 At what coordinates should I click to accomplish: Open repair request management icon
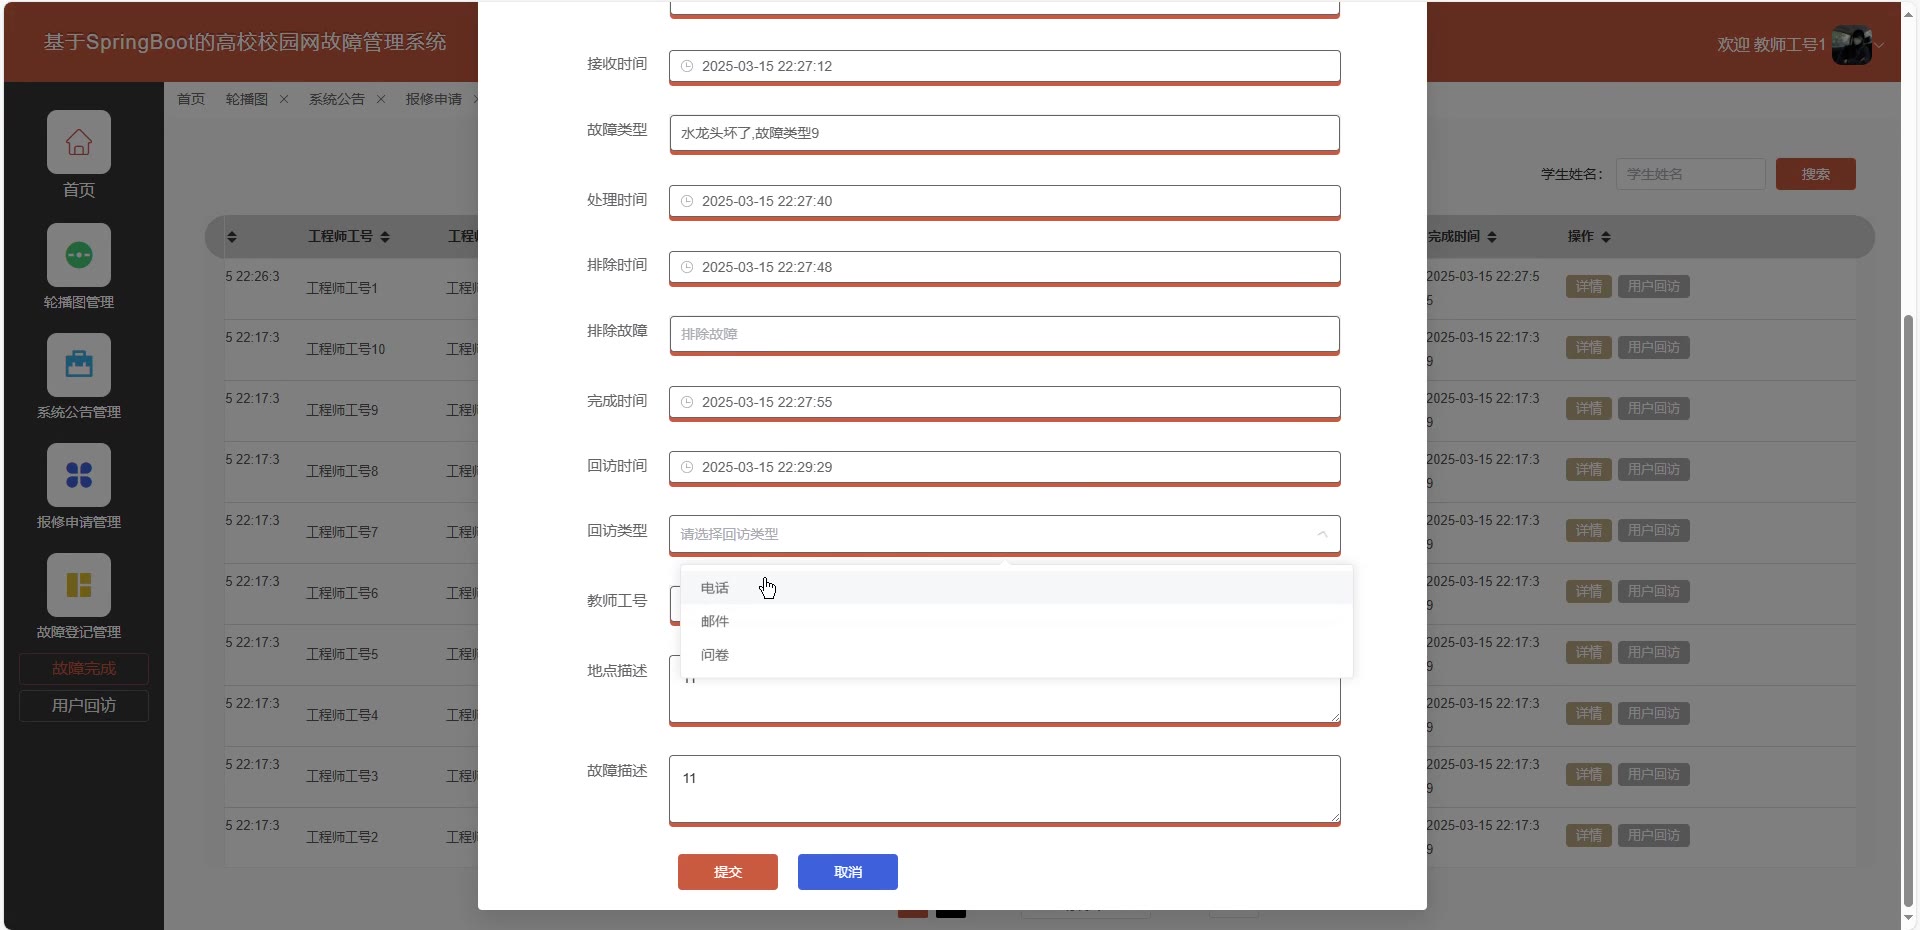(x=79, y=475)
